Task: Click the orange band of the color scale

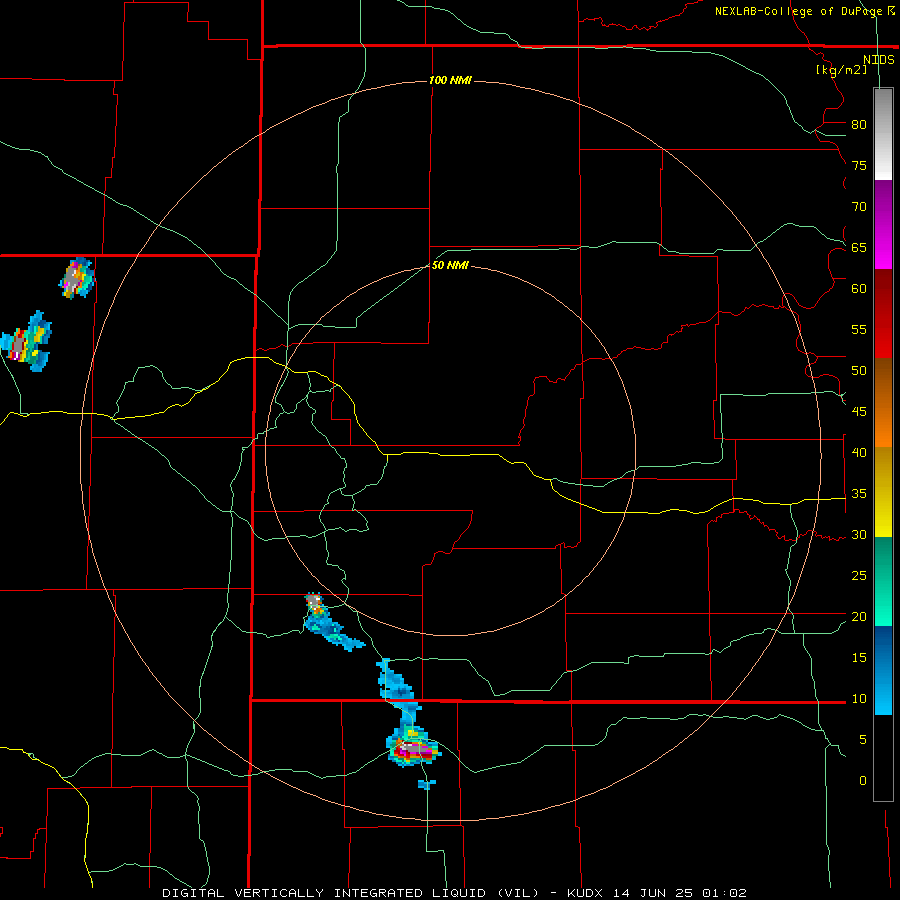Action: point(883,402)
